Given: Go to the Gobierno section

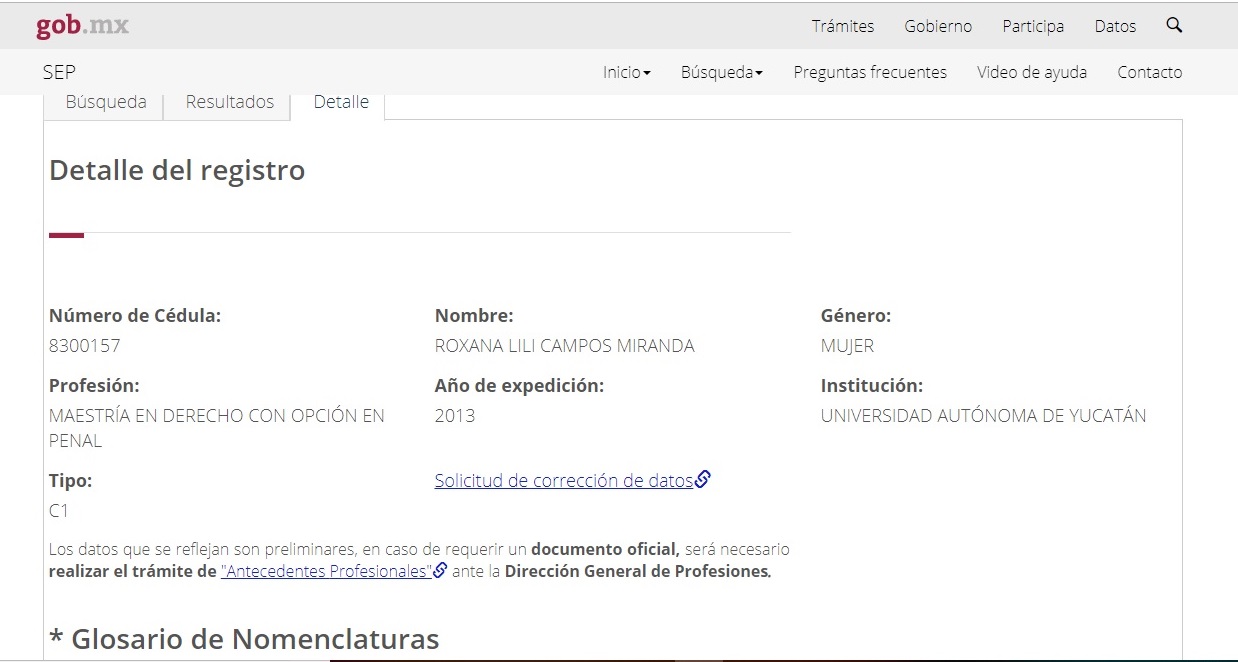Looking at the screenshot, I should click(x=938, y=26).
